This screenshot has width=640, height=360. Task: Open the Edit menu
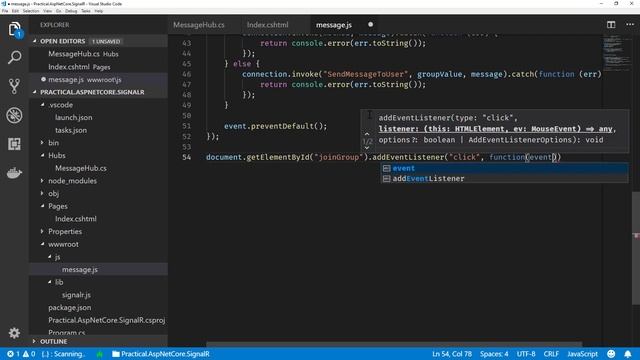(x=15, y=11)
